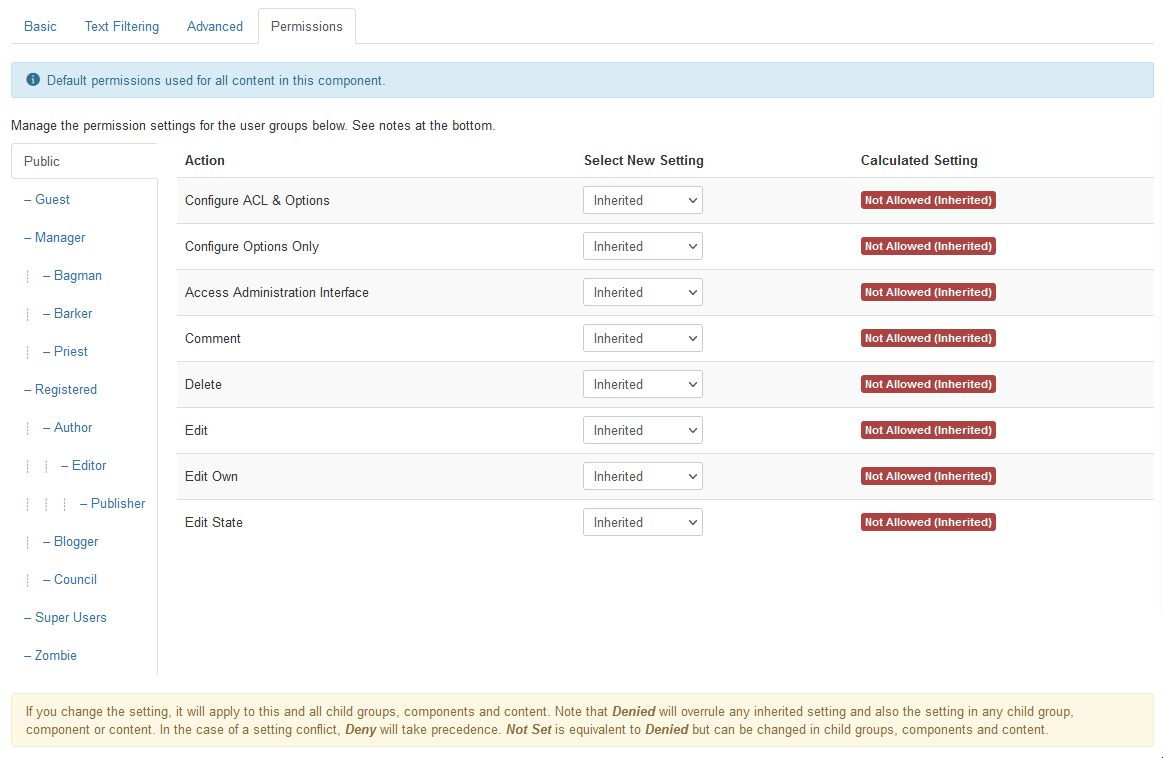1163x758 pixels.
Task: Open the Editor group permissions
Action: pyautogui.click(x=88, y=465)
